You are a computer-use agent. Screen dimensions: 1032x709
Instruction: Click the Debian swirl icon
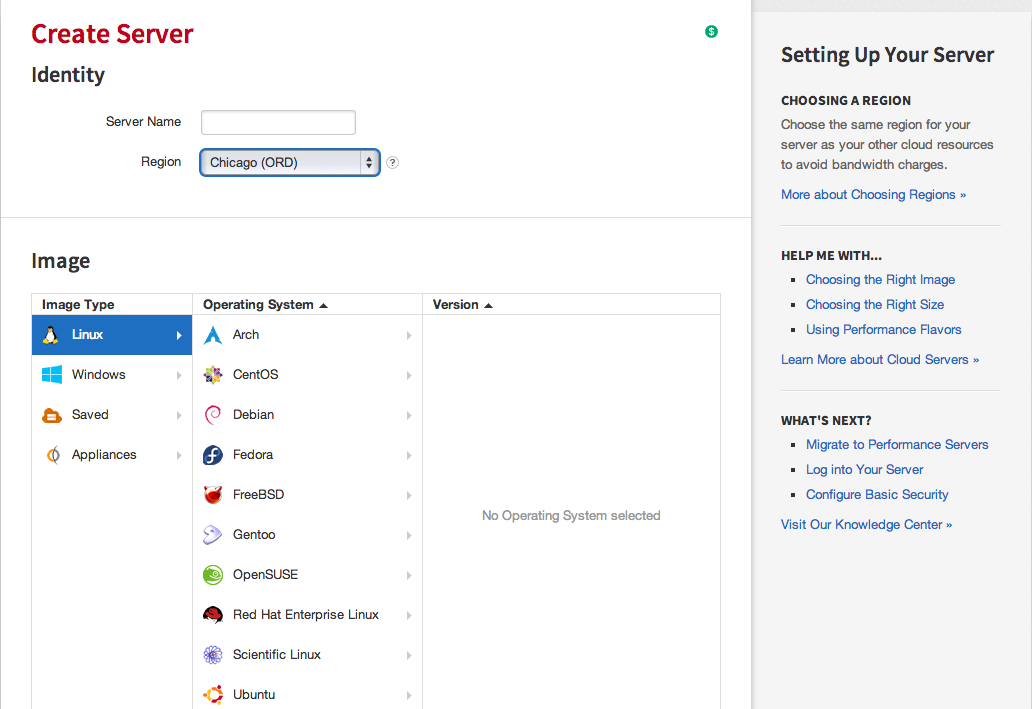pos(213,415)
